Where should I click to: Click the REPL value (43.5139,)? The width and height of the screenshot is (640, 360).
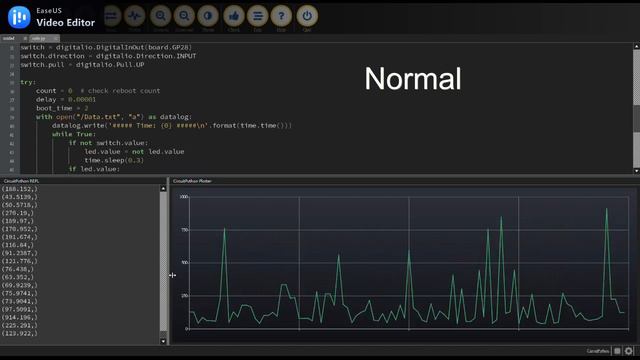click(20, 197)
